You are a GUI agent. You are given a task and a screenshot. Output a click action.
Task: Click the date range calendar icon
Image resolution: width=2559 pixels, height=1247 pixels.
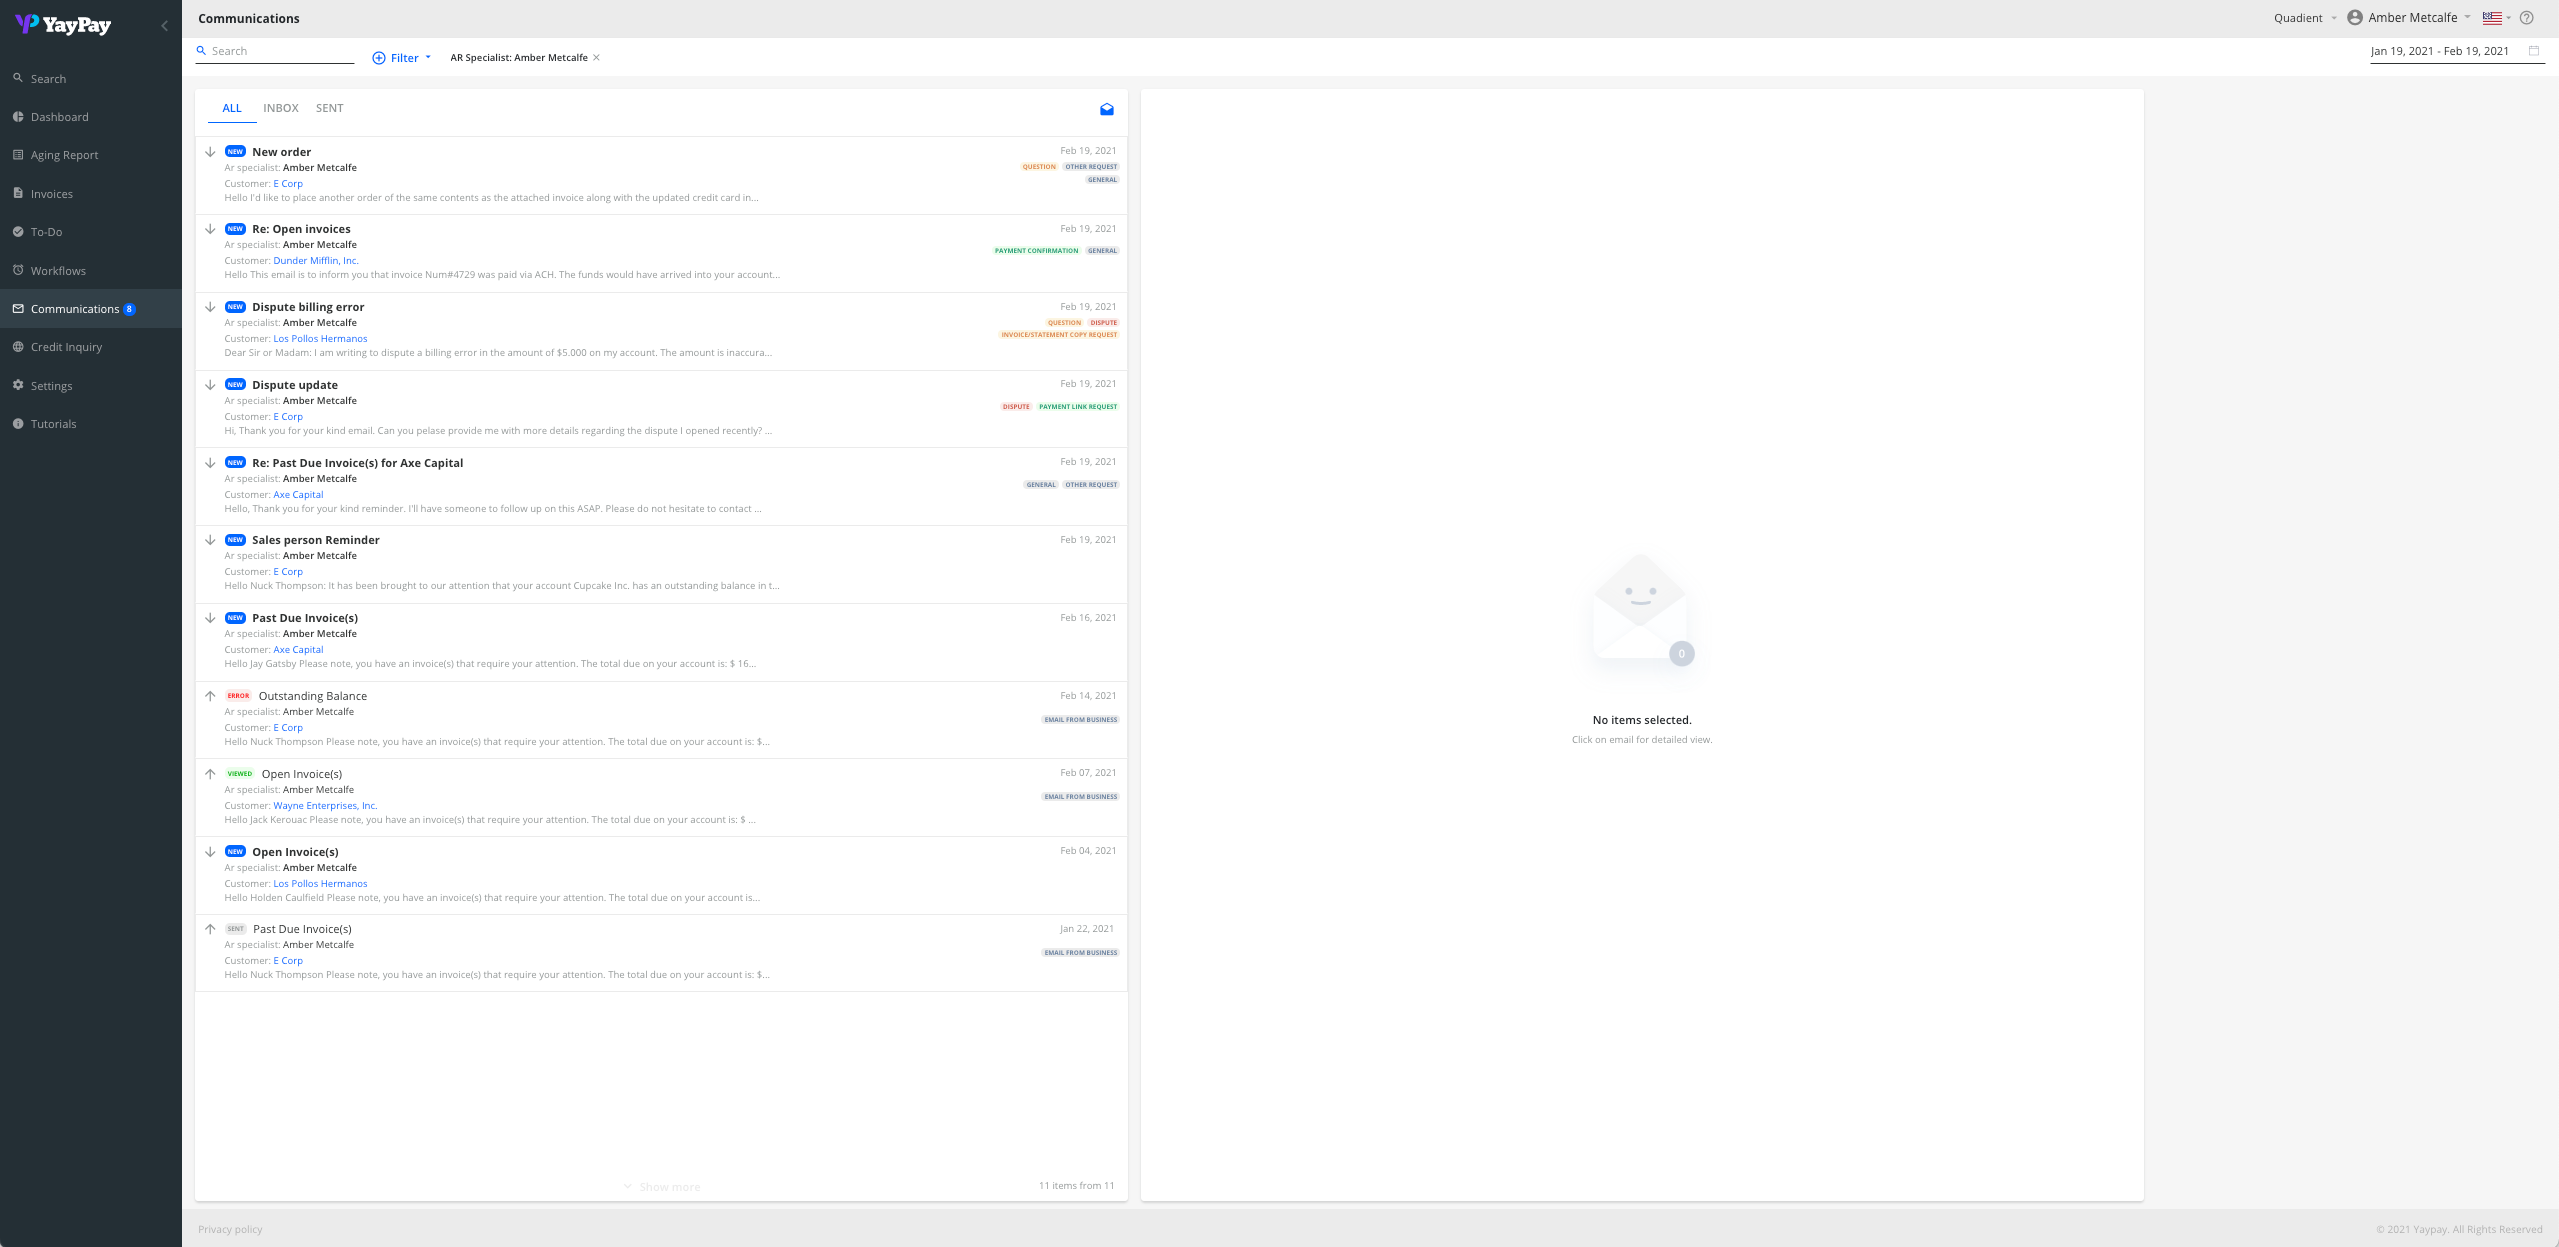[x=2533, y=51]
